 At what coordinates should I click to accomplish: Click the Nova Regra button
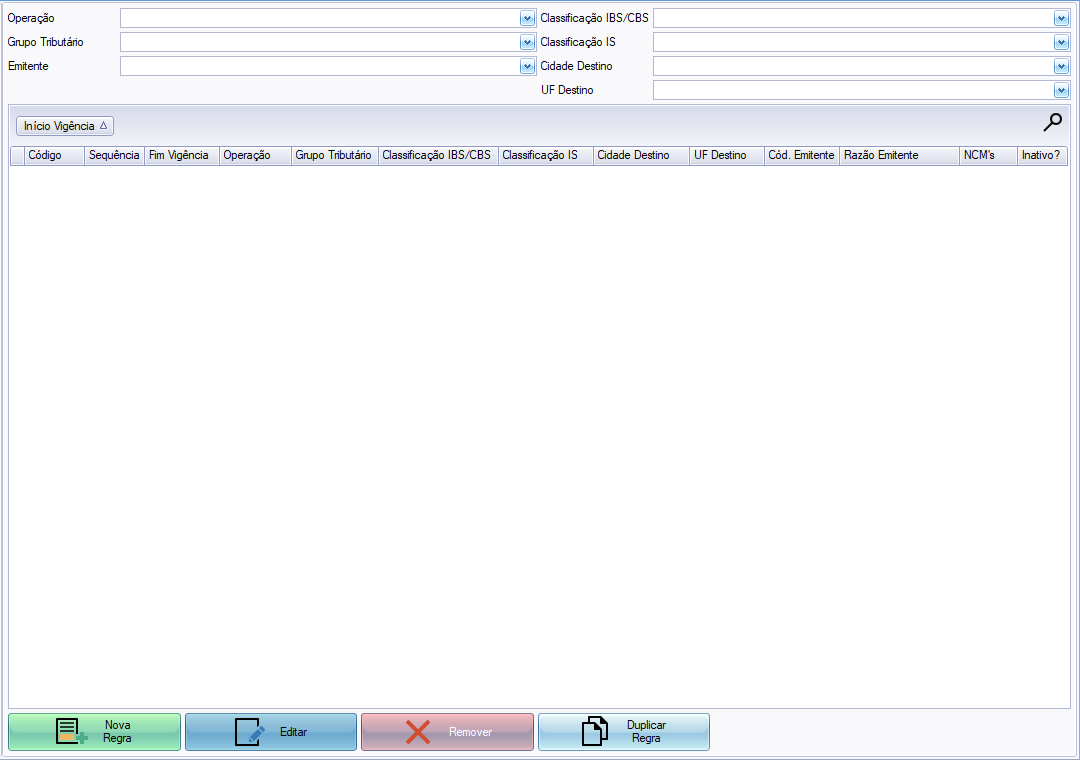point(95,731)
